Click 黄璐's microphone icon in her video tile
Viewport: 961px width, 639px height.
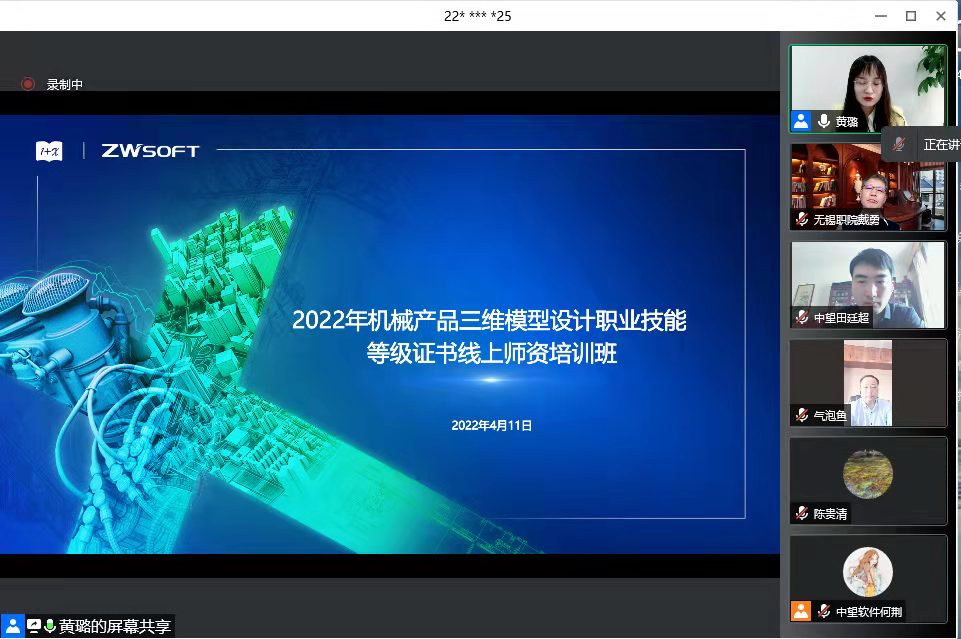click(x=824, y=121)
